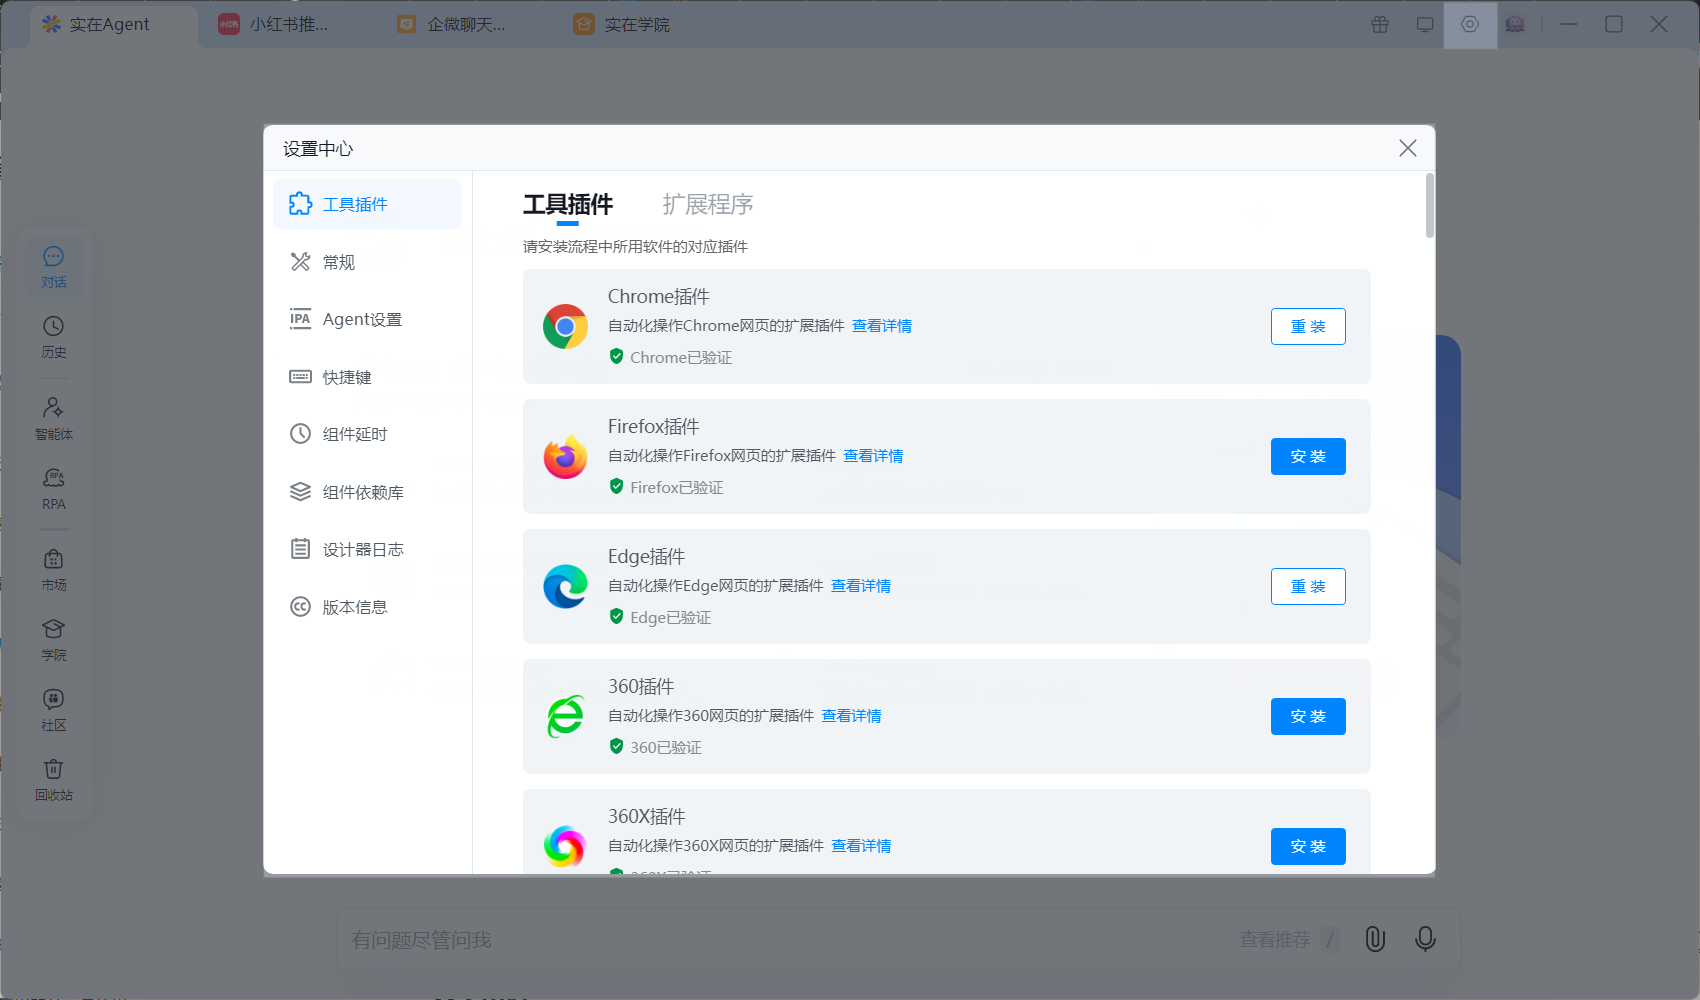View details link for Edge plugin
Screen dimensions: 1700x1000
[x=861, y=586]
